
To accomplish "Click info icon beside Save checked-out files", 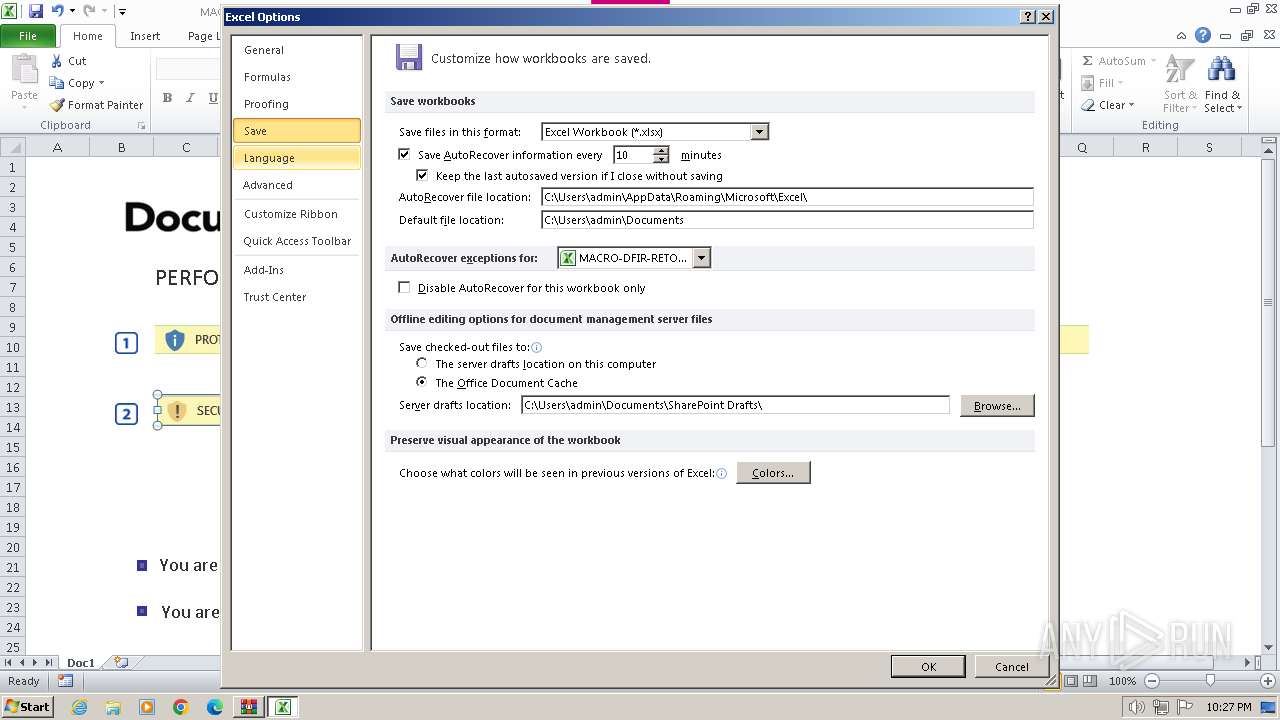I will tap(536, 347).
